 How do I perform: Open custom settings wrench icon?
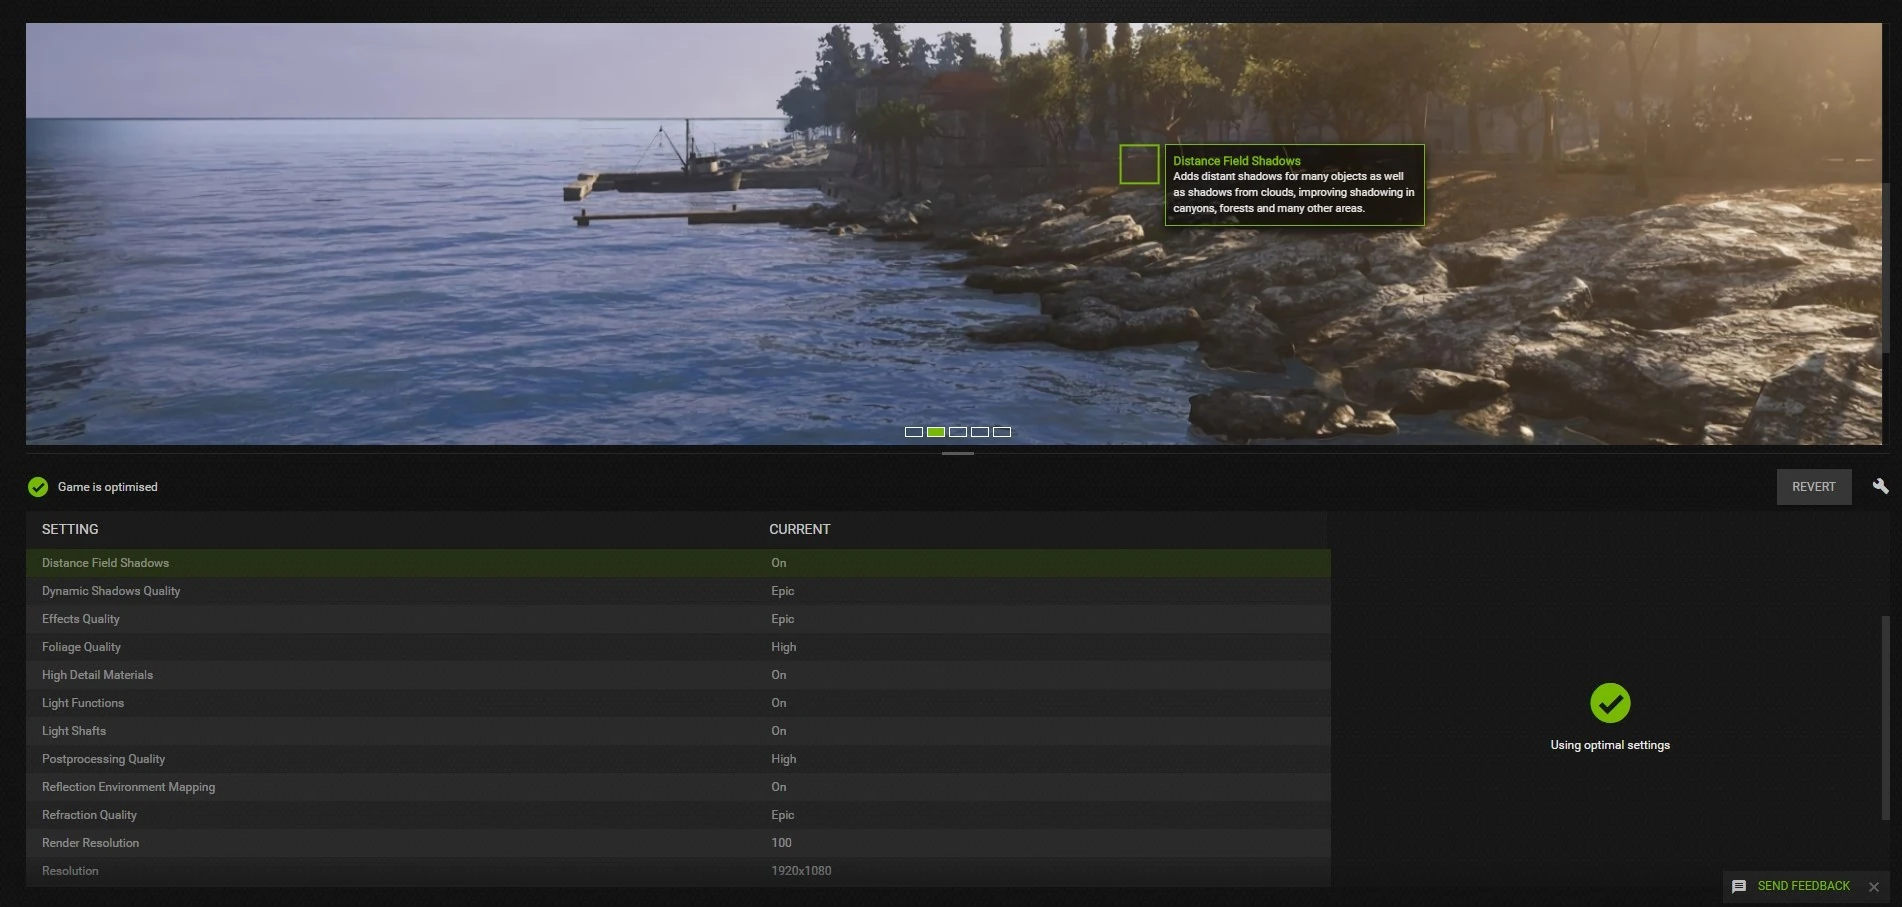coord(1880,486)
